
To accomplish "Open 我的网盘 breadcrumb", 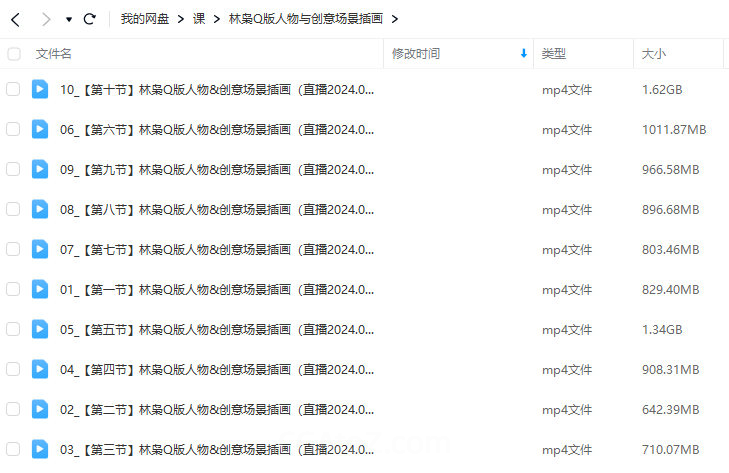I will point(145,19).
